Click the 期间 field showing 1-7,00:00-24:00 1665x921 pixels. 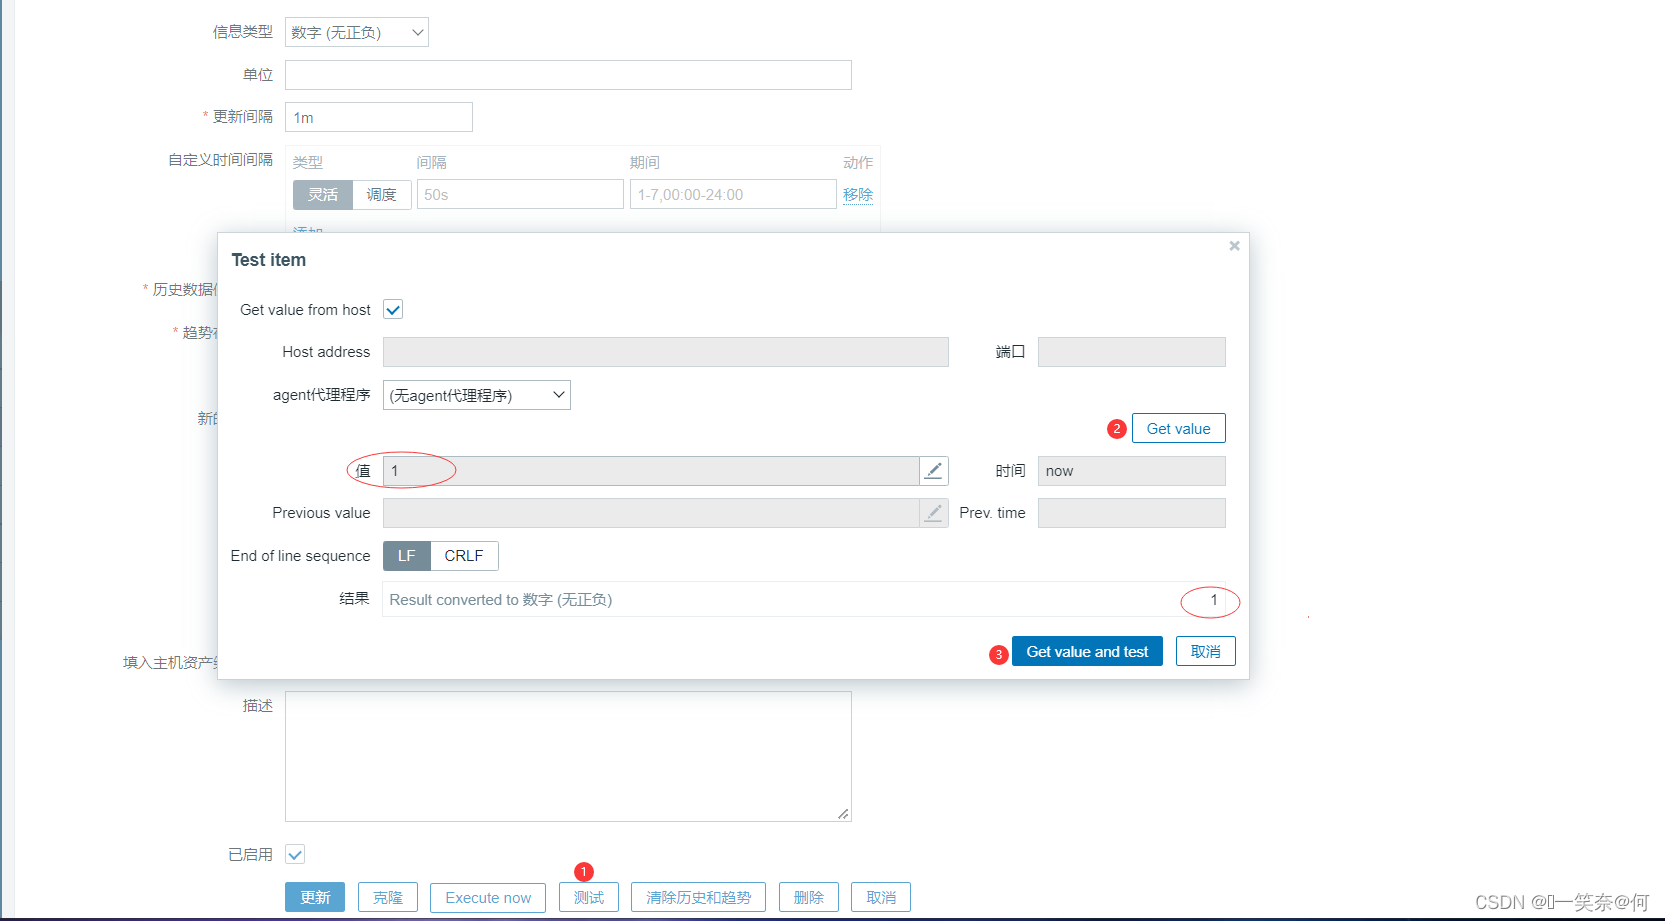point(733,194)
